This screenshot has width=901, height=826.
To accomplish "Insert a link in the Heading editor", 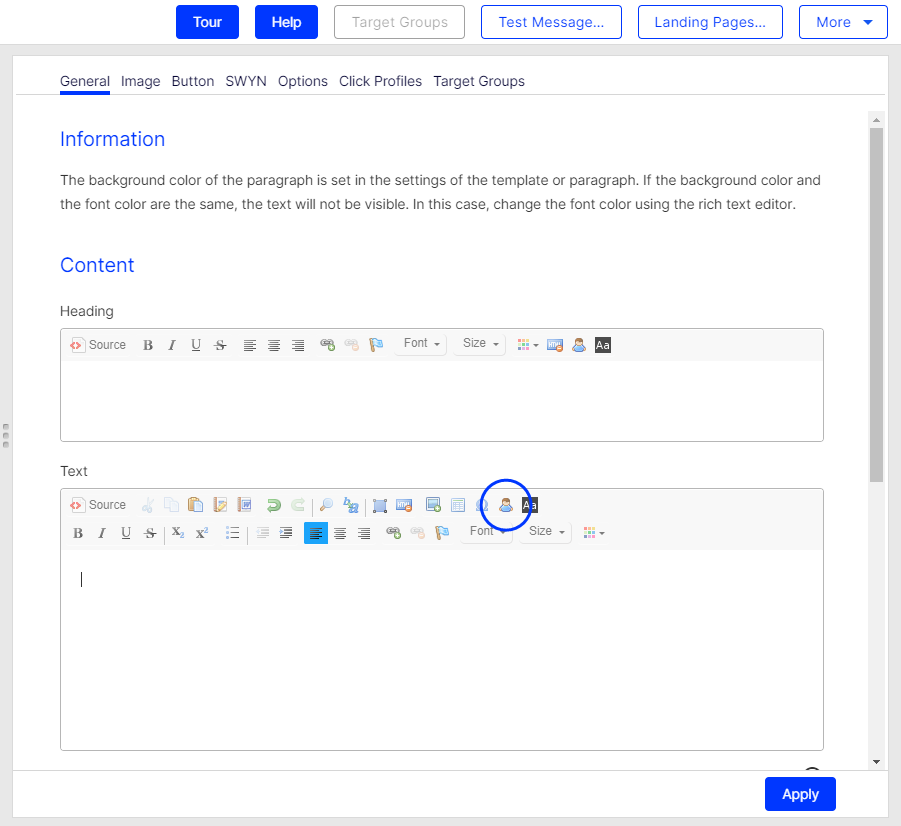I will pos(327,345).
